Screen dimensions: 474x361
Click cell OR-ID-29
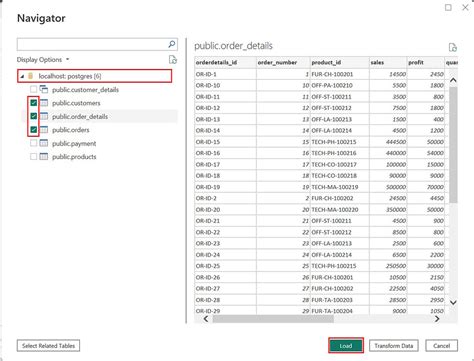pyautogui.click(x=225, y=311)
